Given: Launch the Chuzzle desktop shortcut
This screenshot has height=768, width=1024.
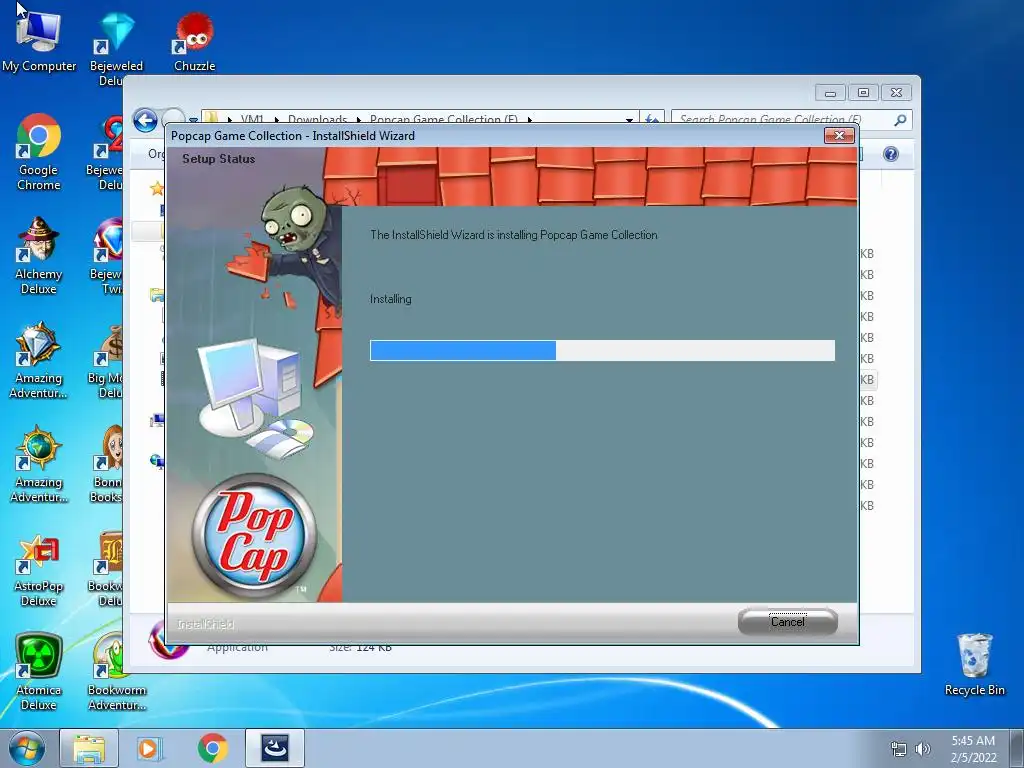Looking at the screenshot, I should point(195,42).
